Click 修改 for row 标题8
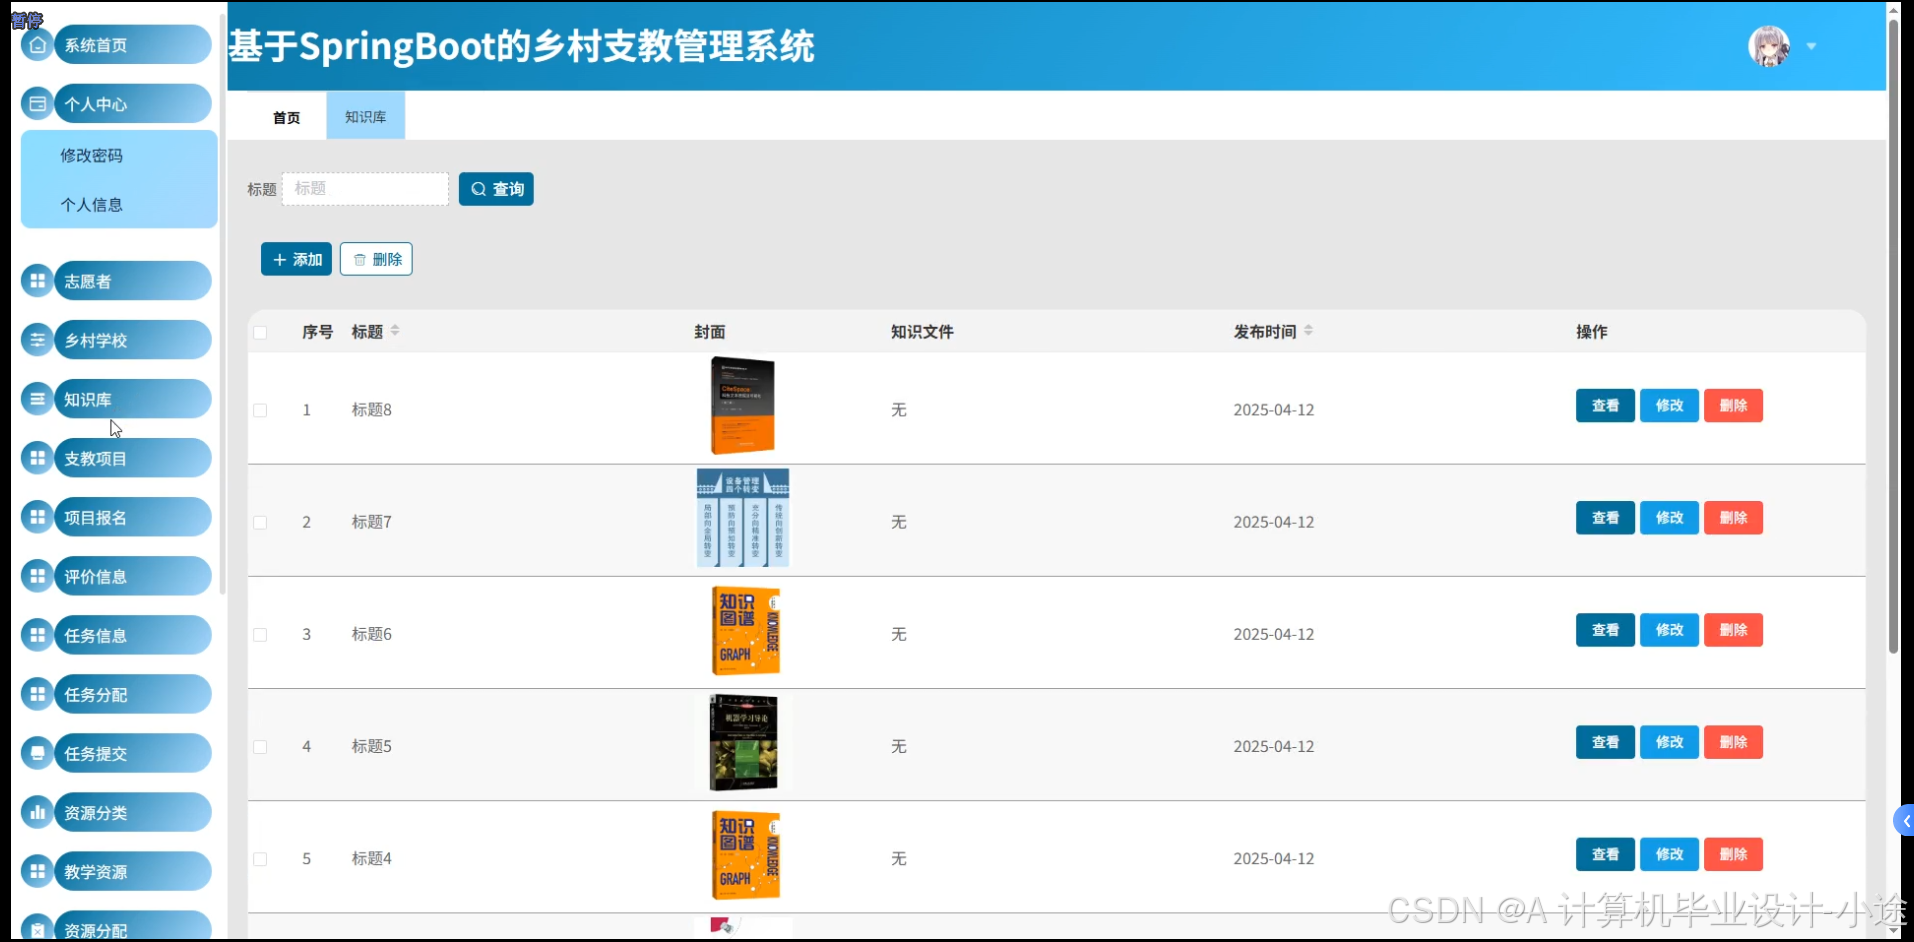Viewport: 1914px width, 942px height. [x=1669, y=405]
